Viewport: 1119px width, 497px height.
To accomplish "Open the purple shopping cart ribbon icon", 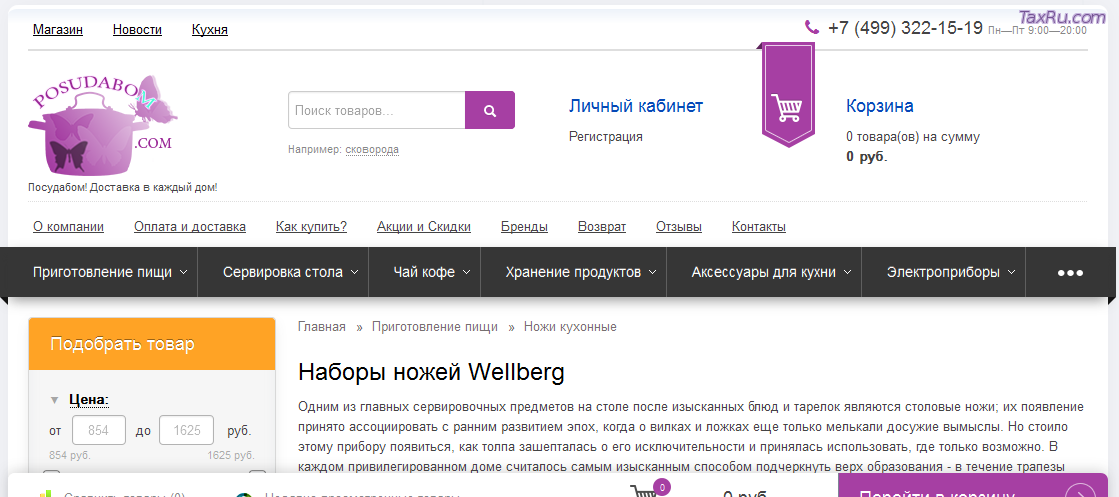I will 789,95.
